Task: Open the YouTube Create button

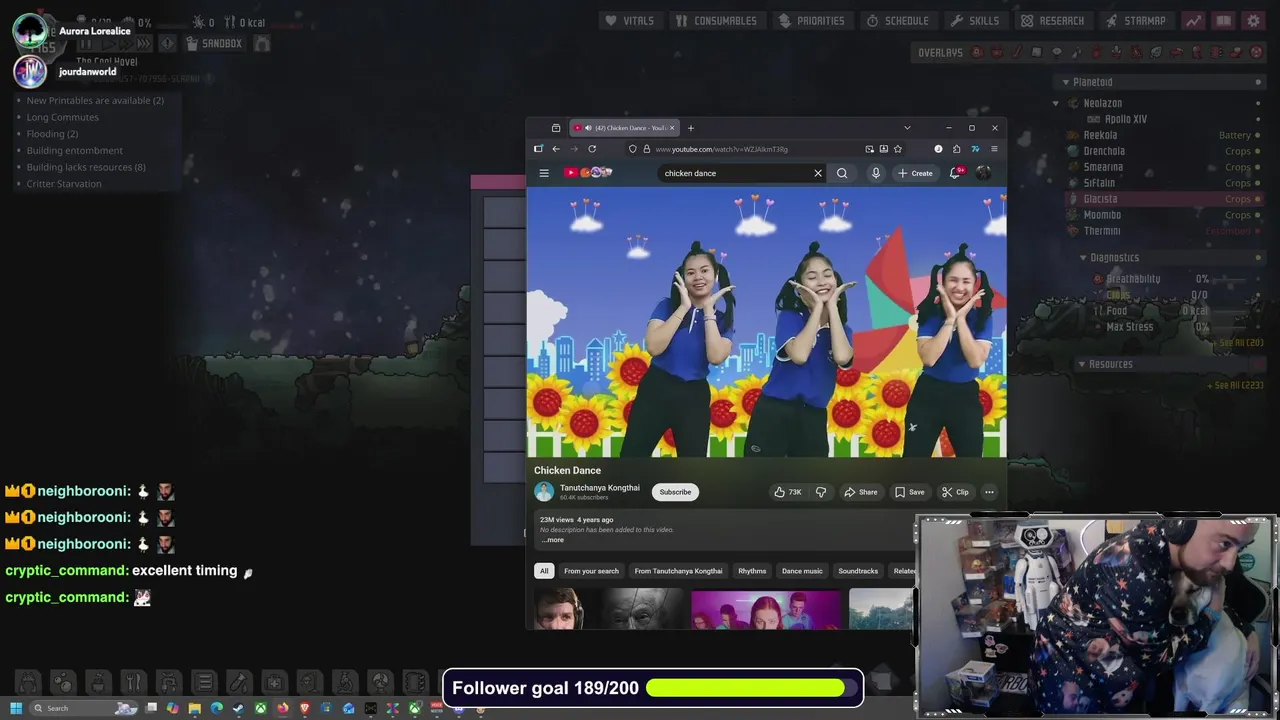Action: pos(915,173)
